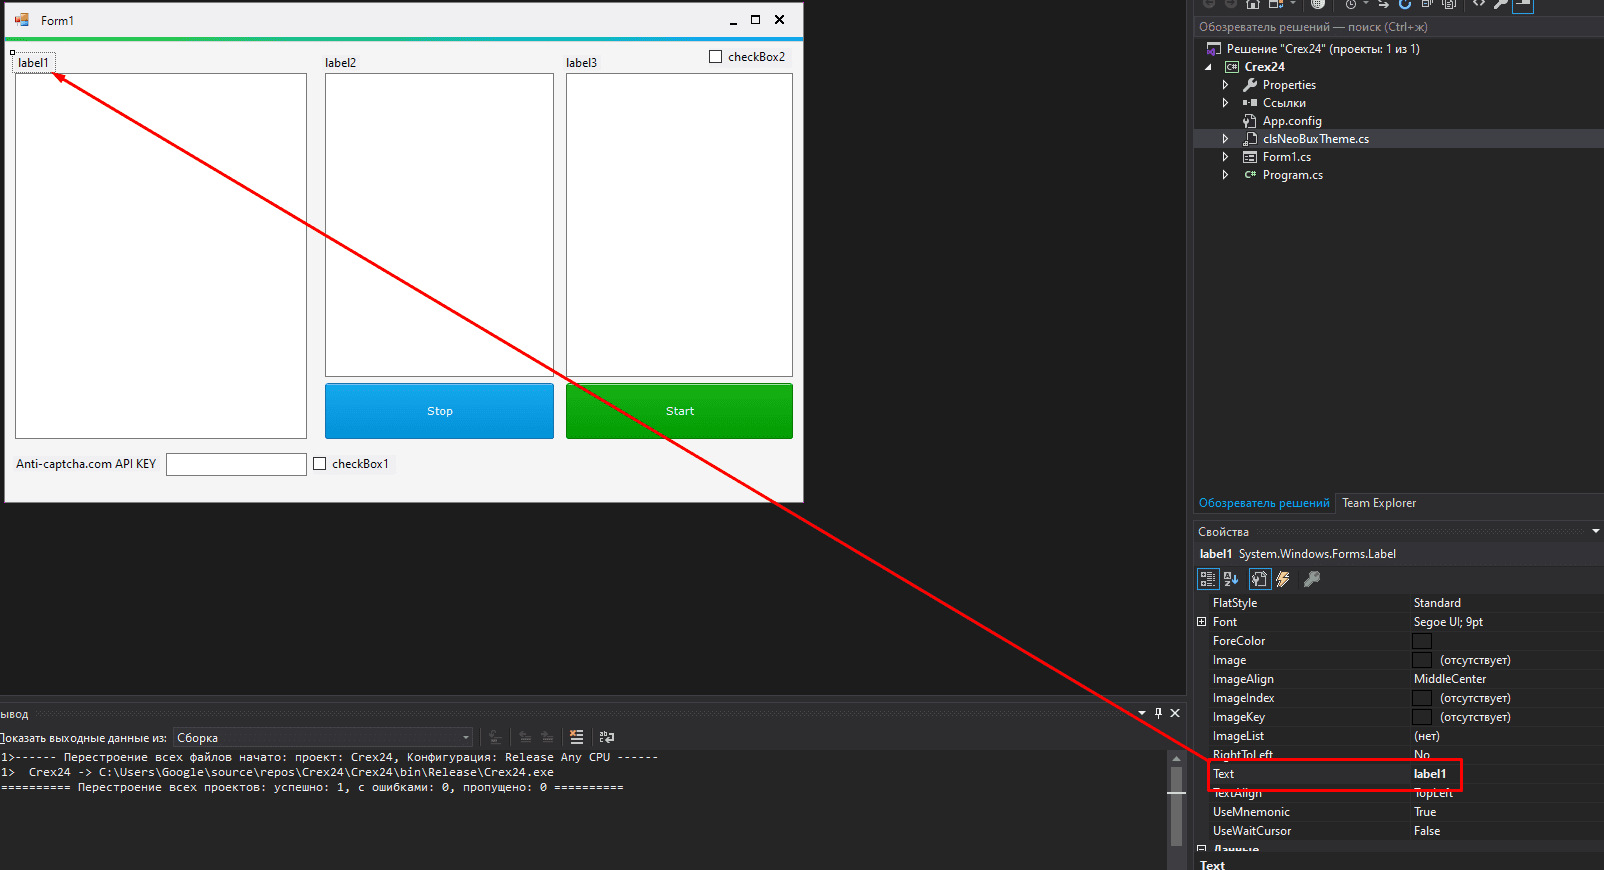Click the Output panel vertical scrollbar

click(1176, 808)
